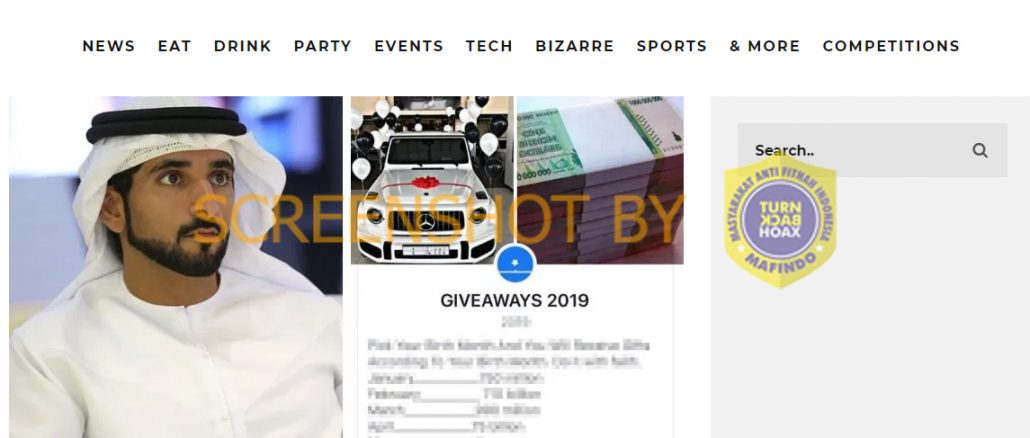Open the white Mercedes car photo
This screenshot has height=438, width=1030.
click(x=432, y=180)
